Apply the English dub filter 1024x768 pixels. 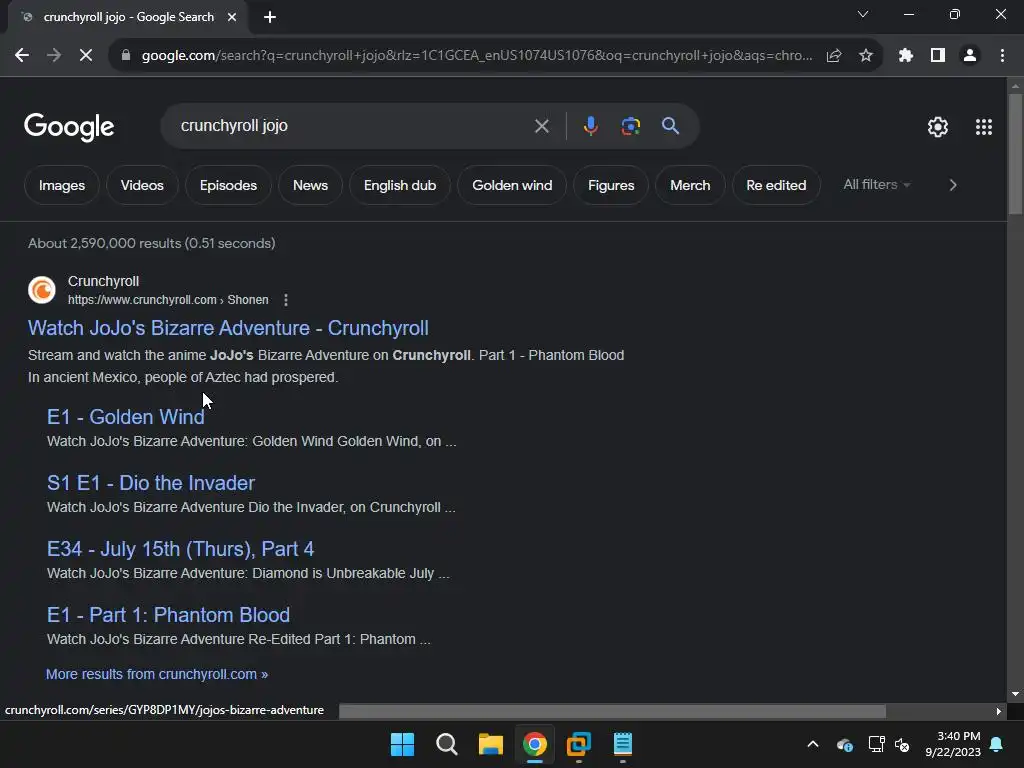click(400, 185)
